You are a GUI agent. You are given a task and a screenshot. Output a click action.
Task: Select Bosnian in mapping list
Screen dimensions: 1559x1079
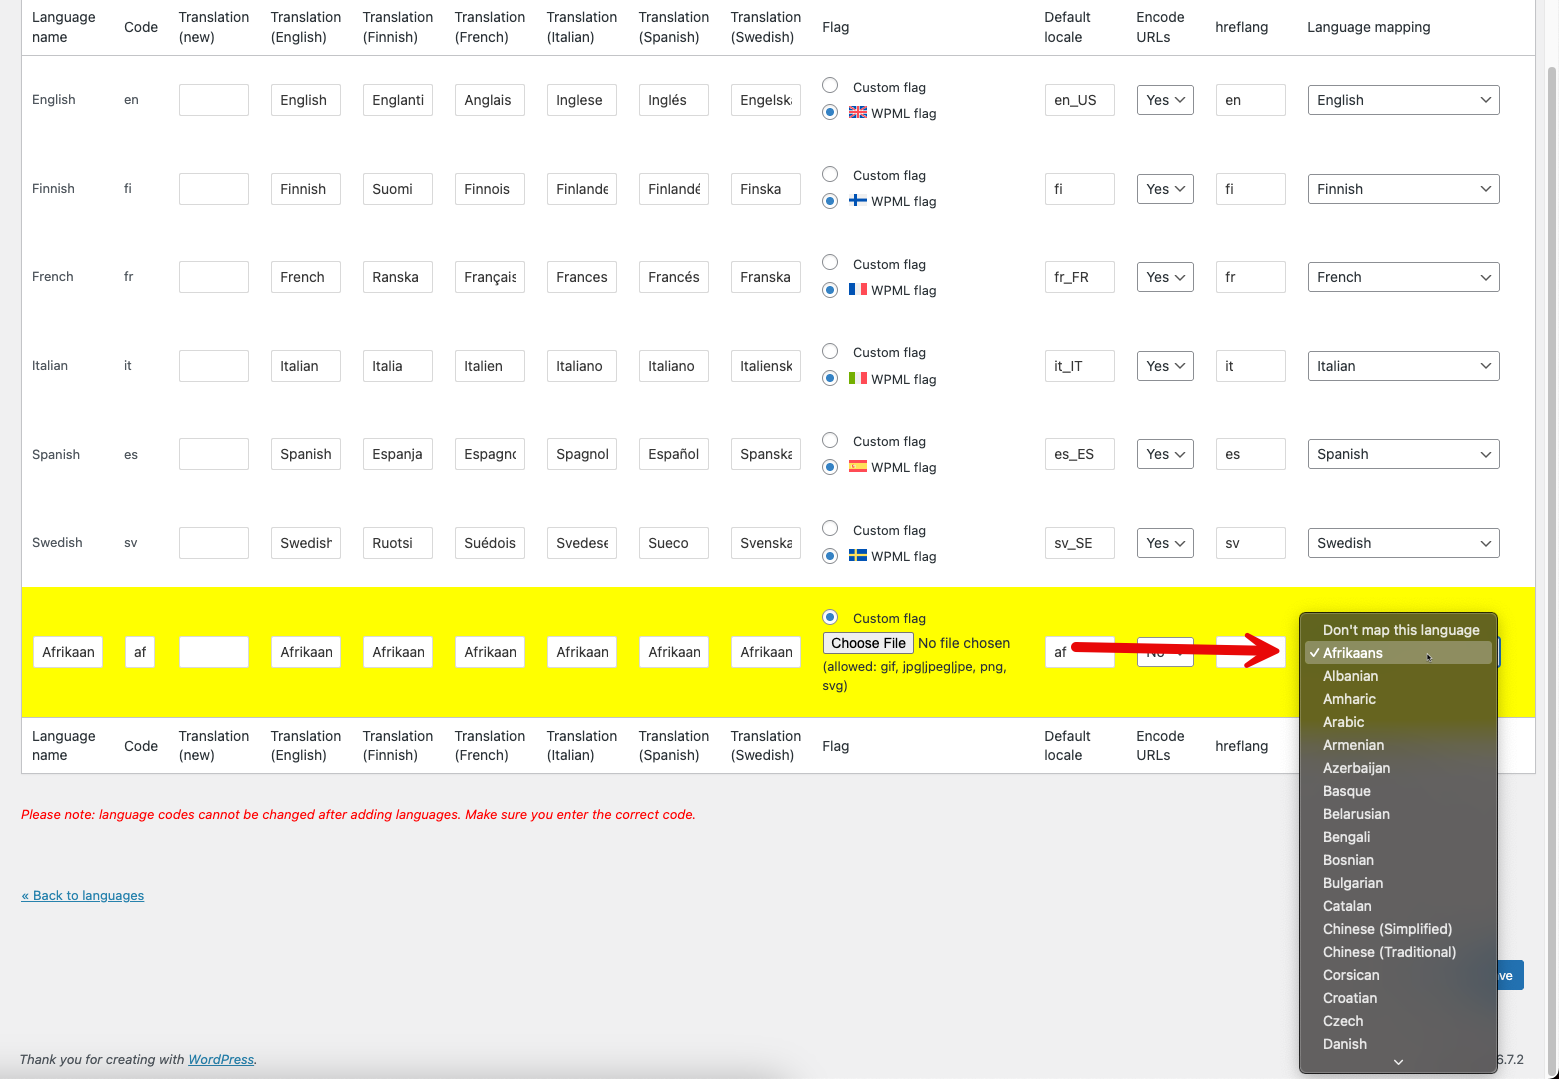tap(1398, 860)
